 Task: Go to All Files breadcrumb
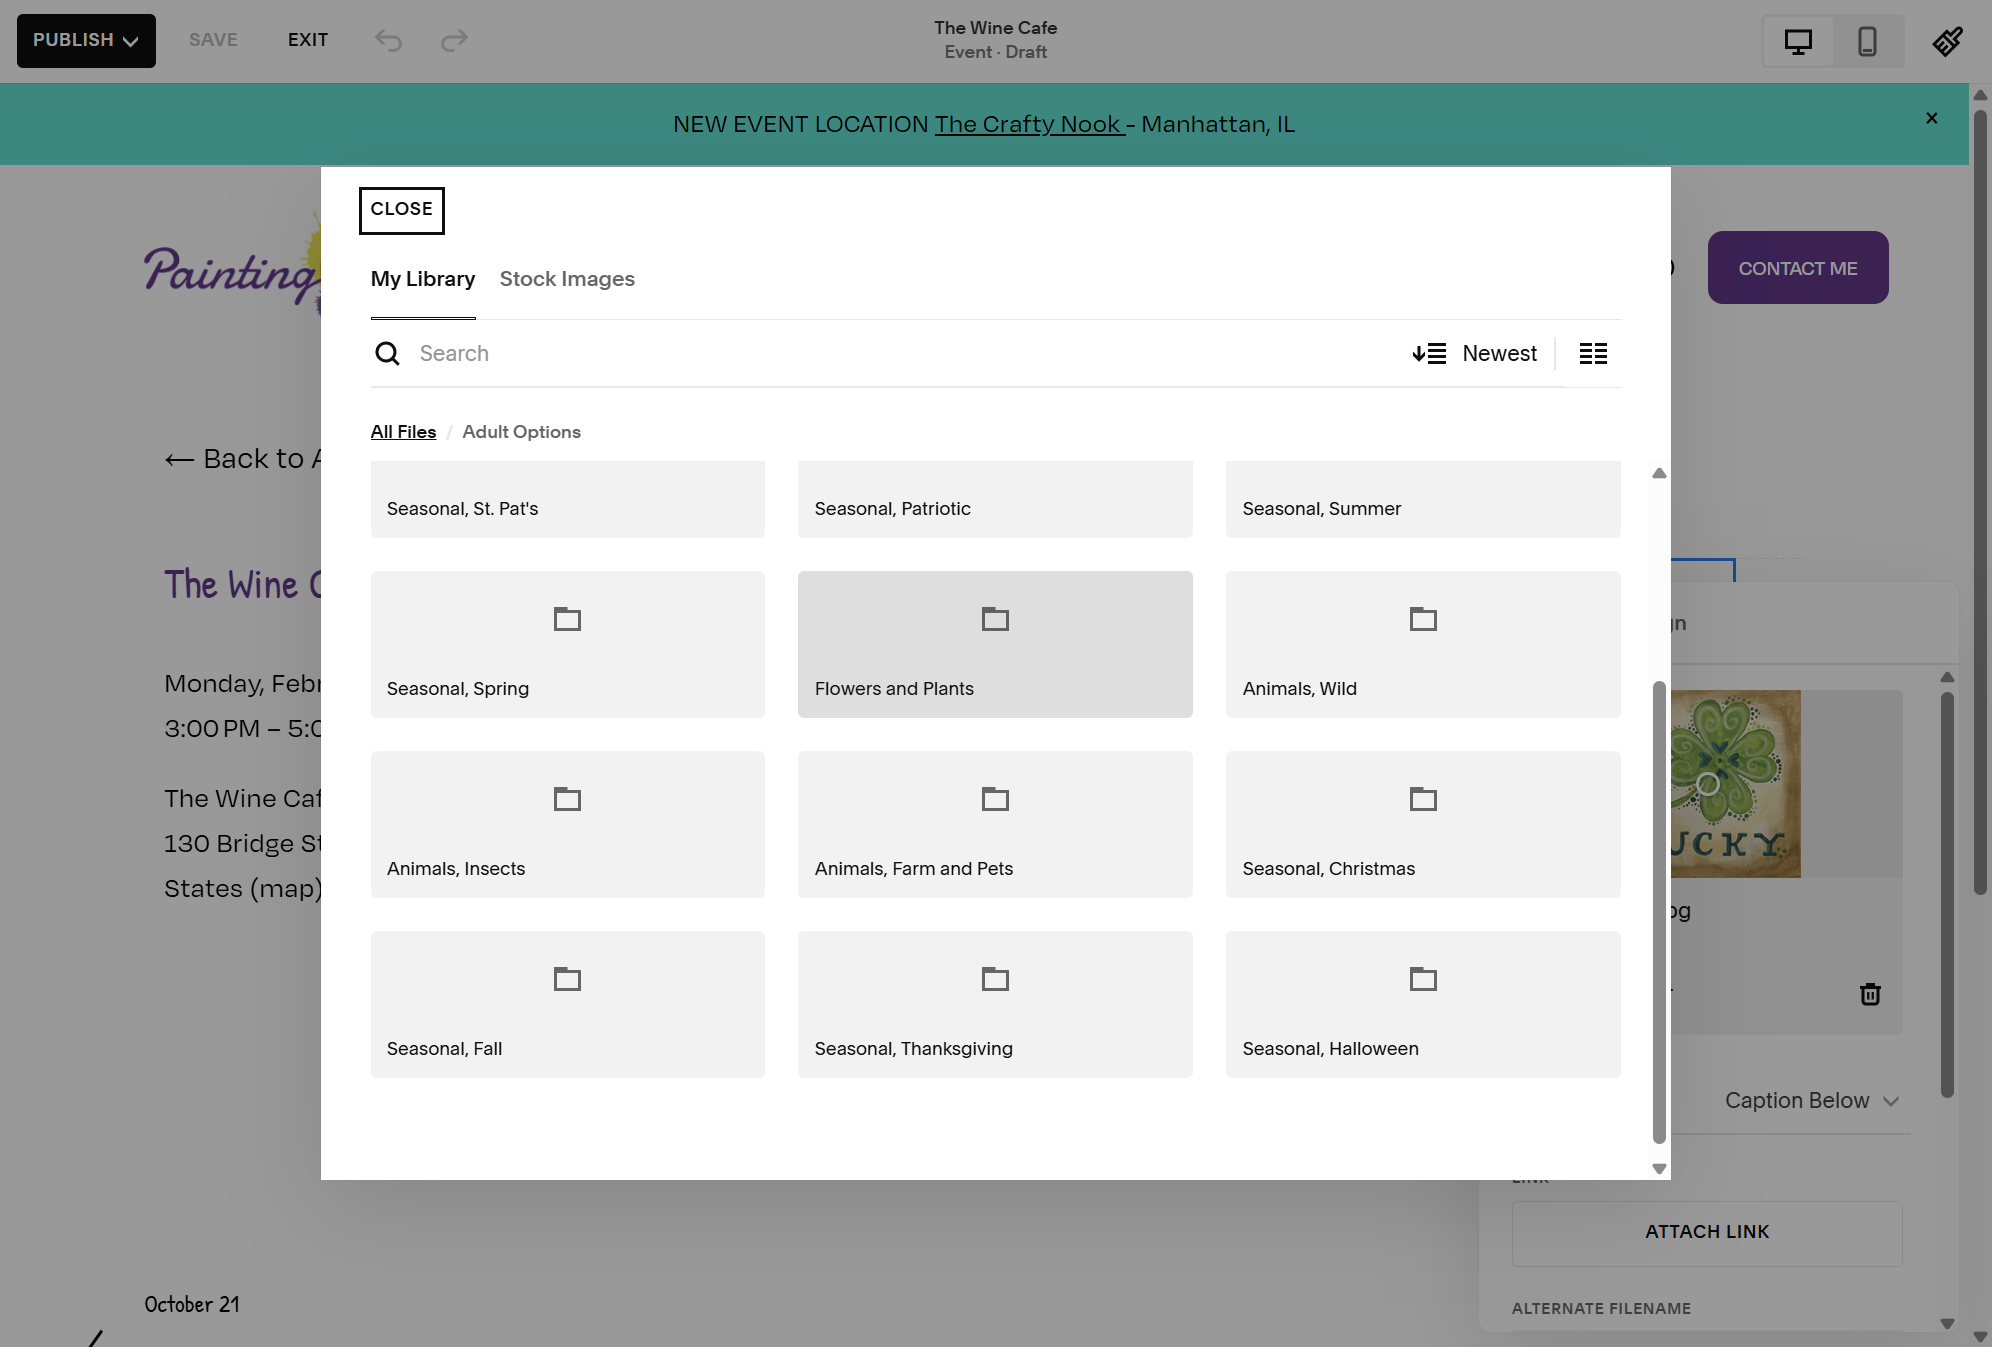pyautogui.click(x=403, y=432)
